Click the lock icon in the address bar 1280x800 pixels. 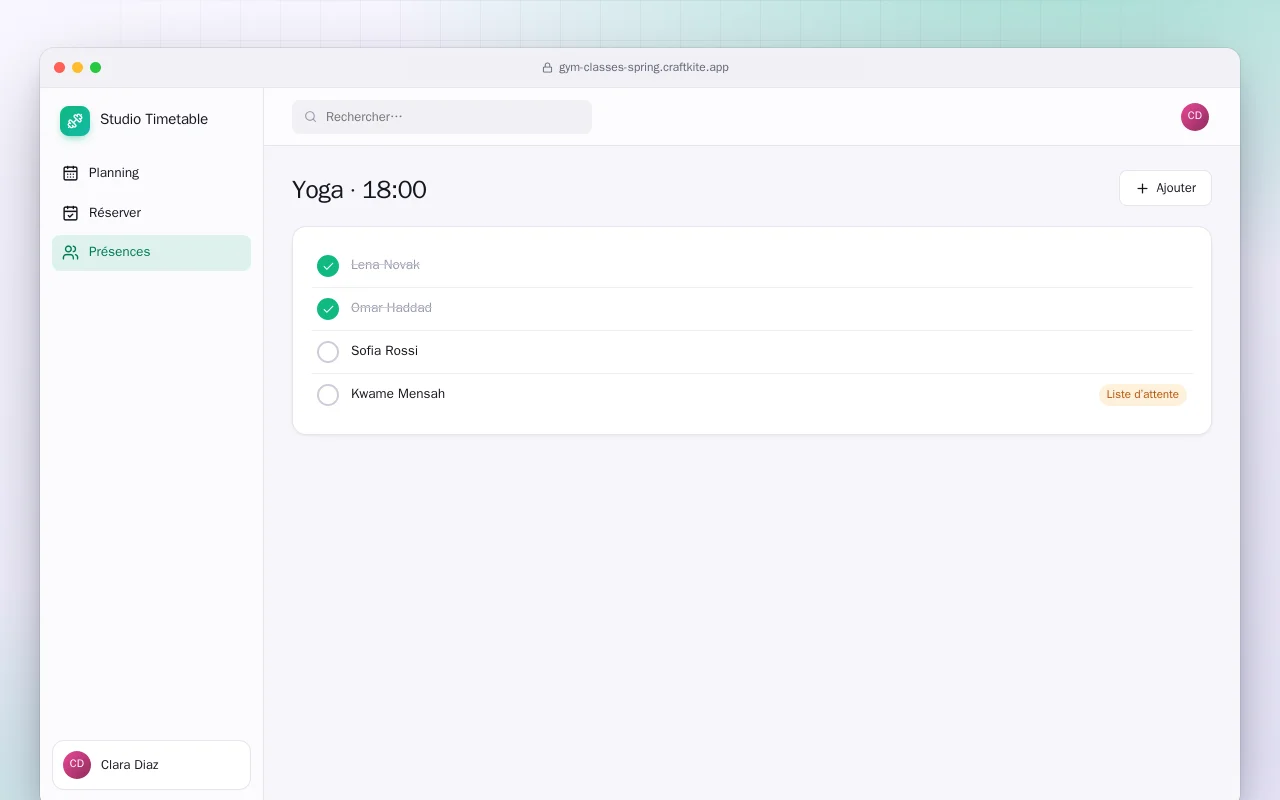tap(547, 68)
